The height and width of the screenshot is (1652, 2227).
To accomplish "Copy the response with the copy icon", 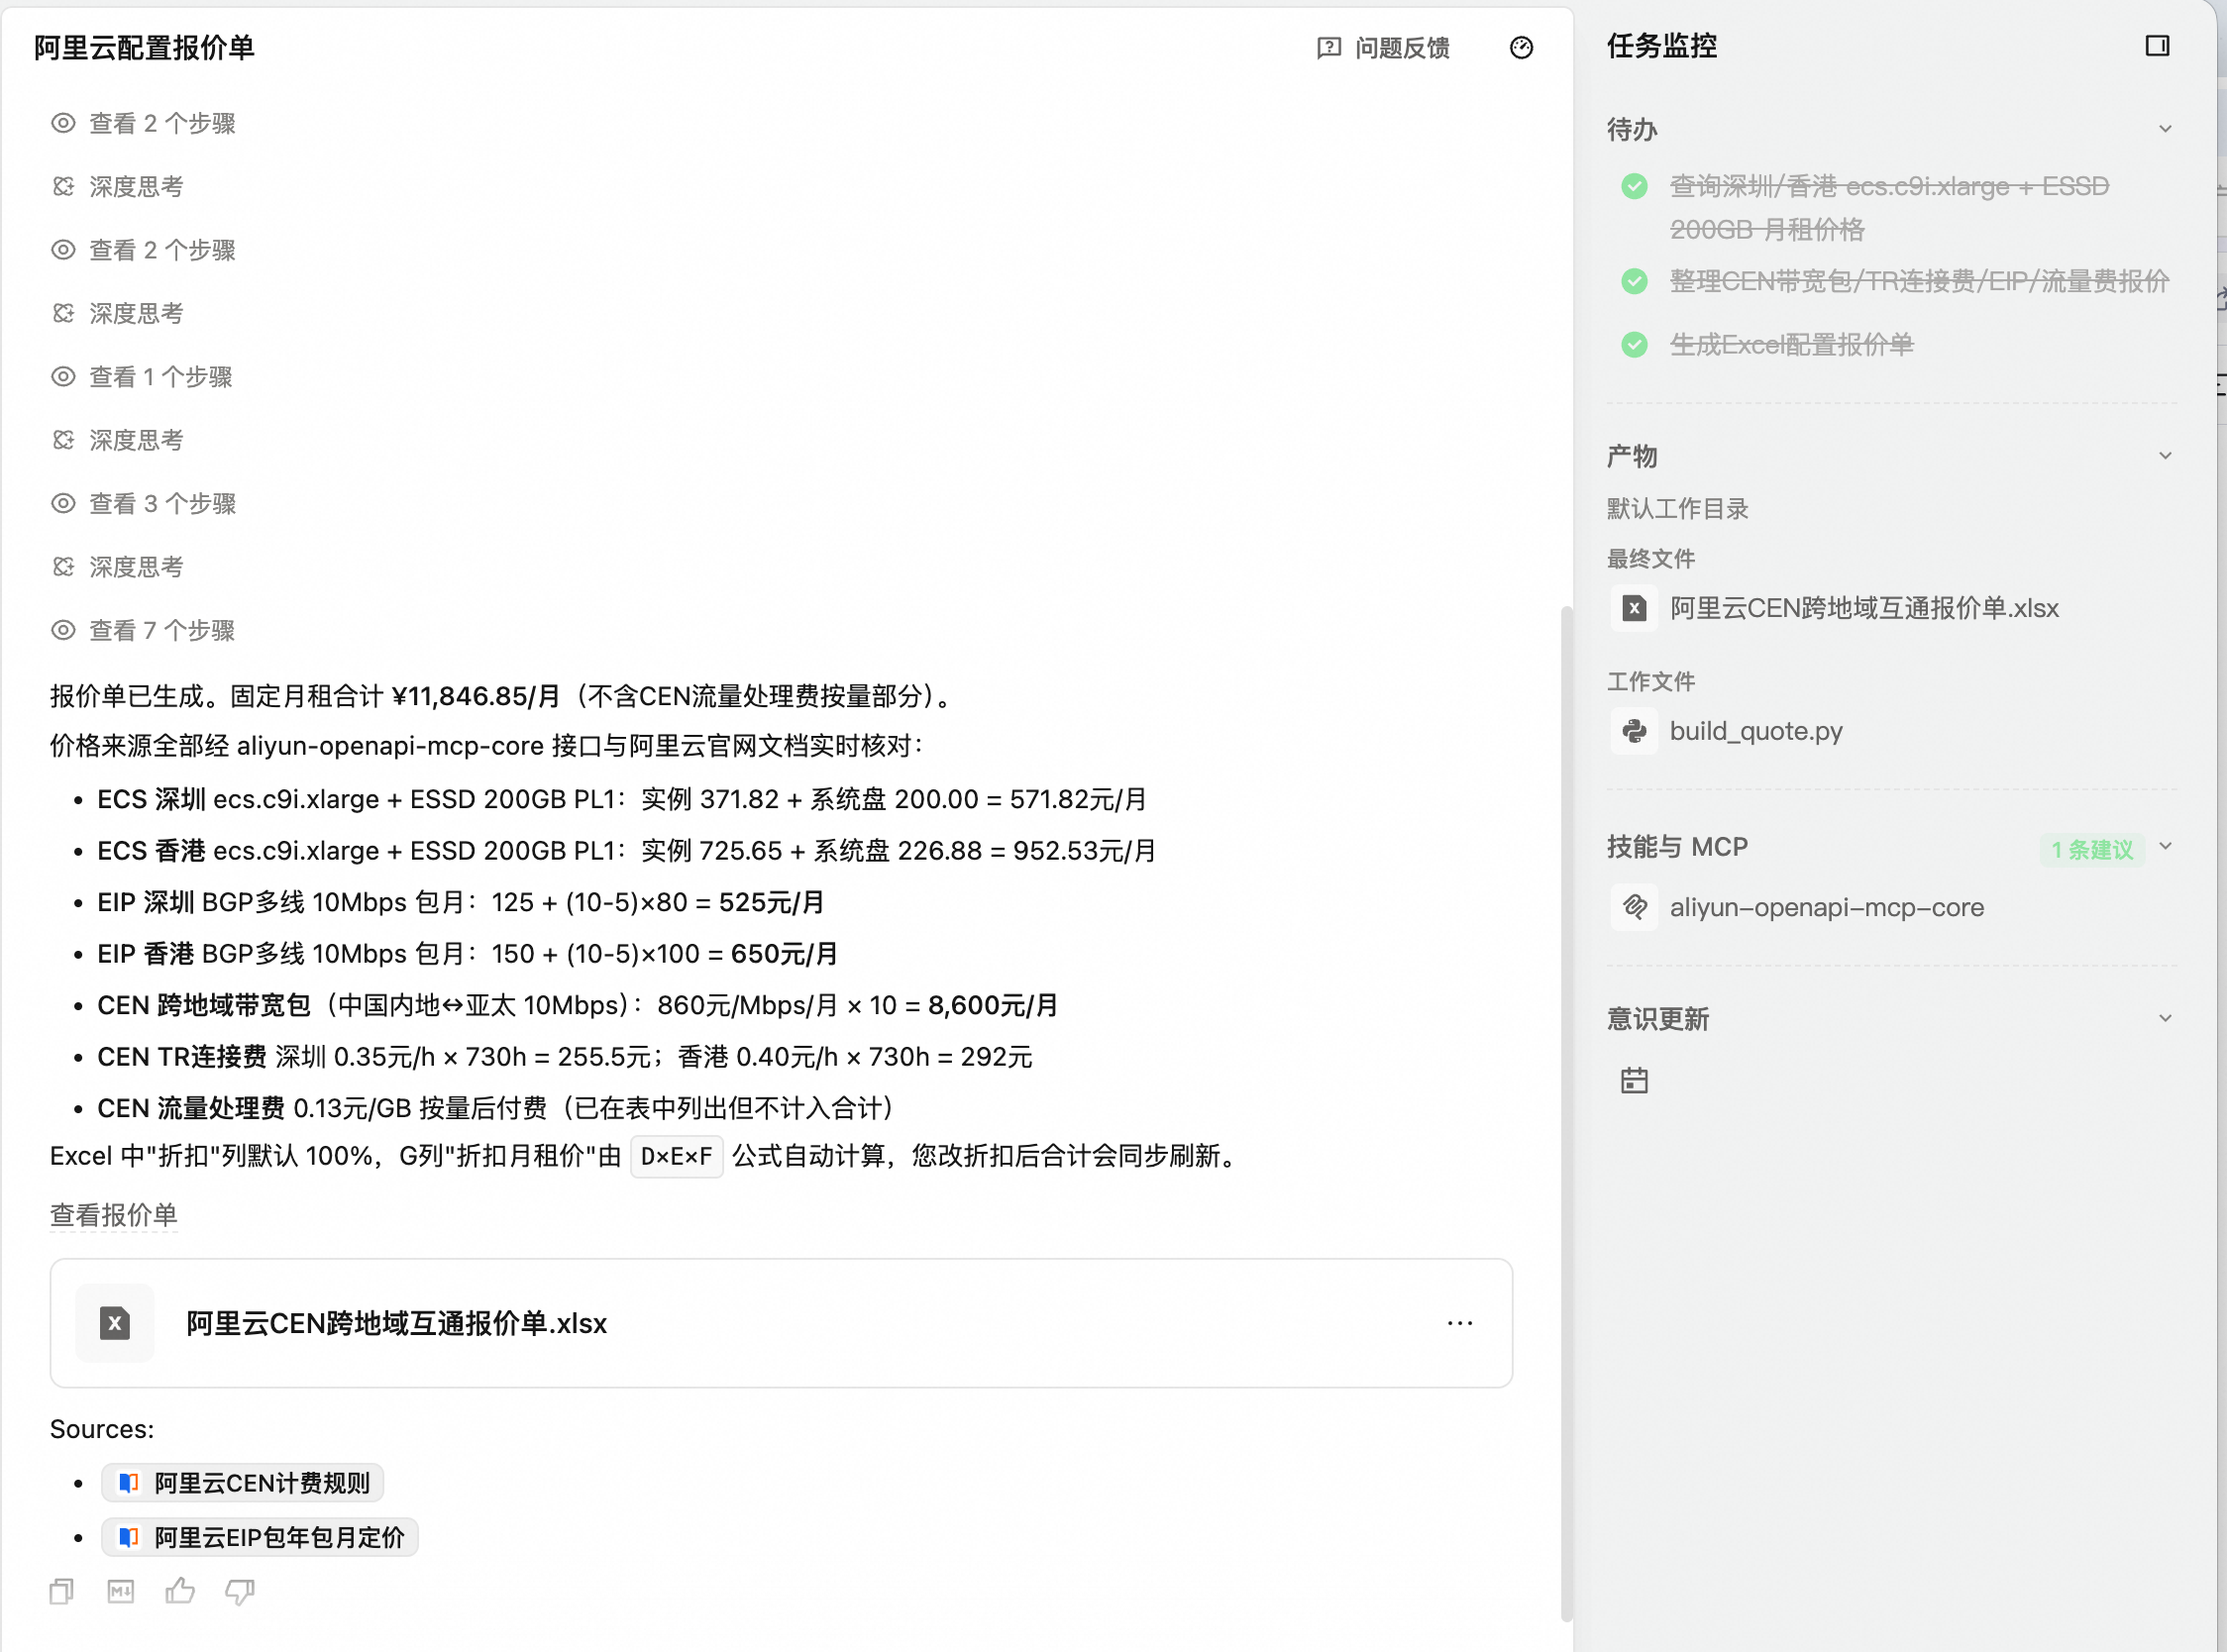I will [62, 1591].
